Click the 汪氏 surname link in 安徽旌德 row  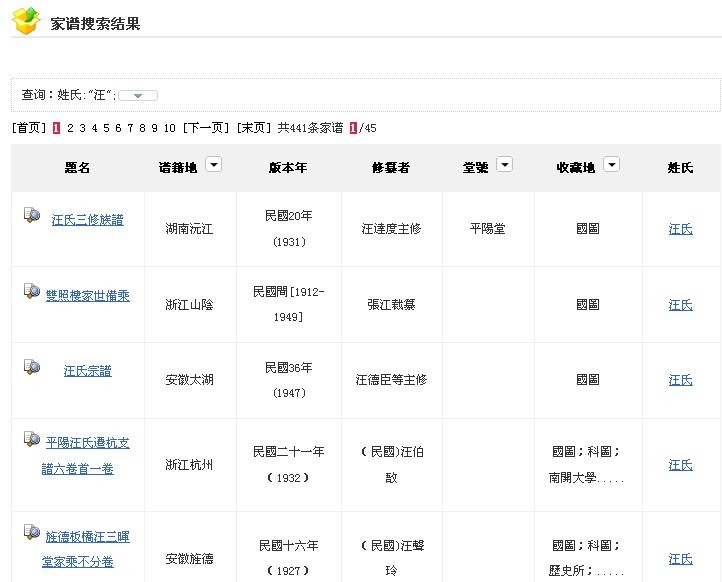pyautogui.click(x=681, y=559)
